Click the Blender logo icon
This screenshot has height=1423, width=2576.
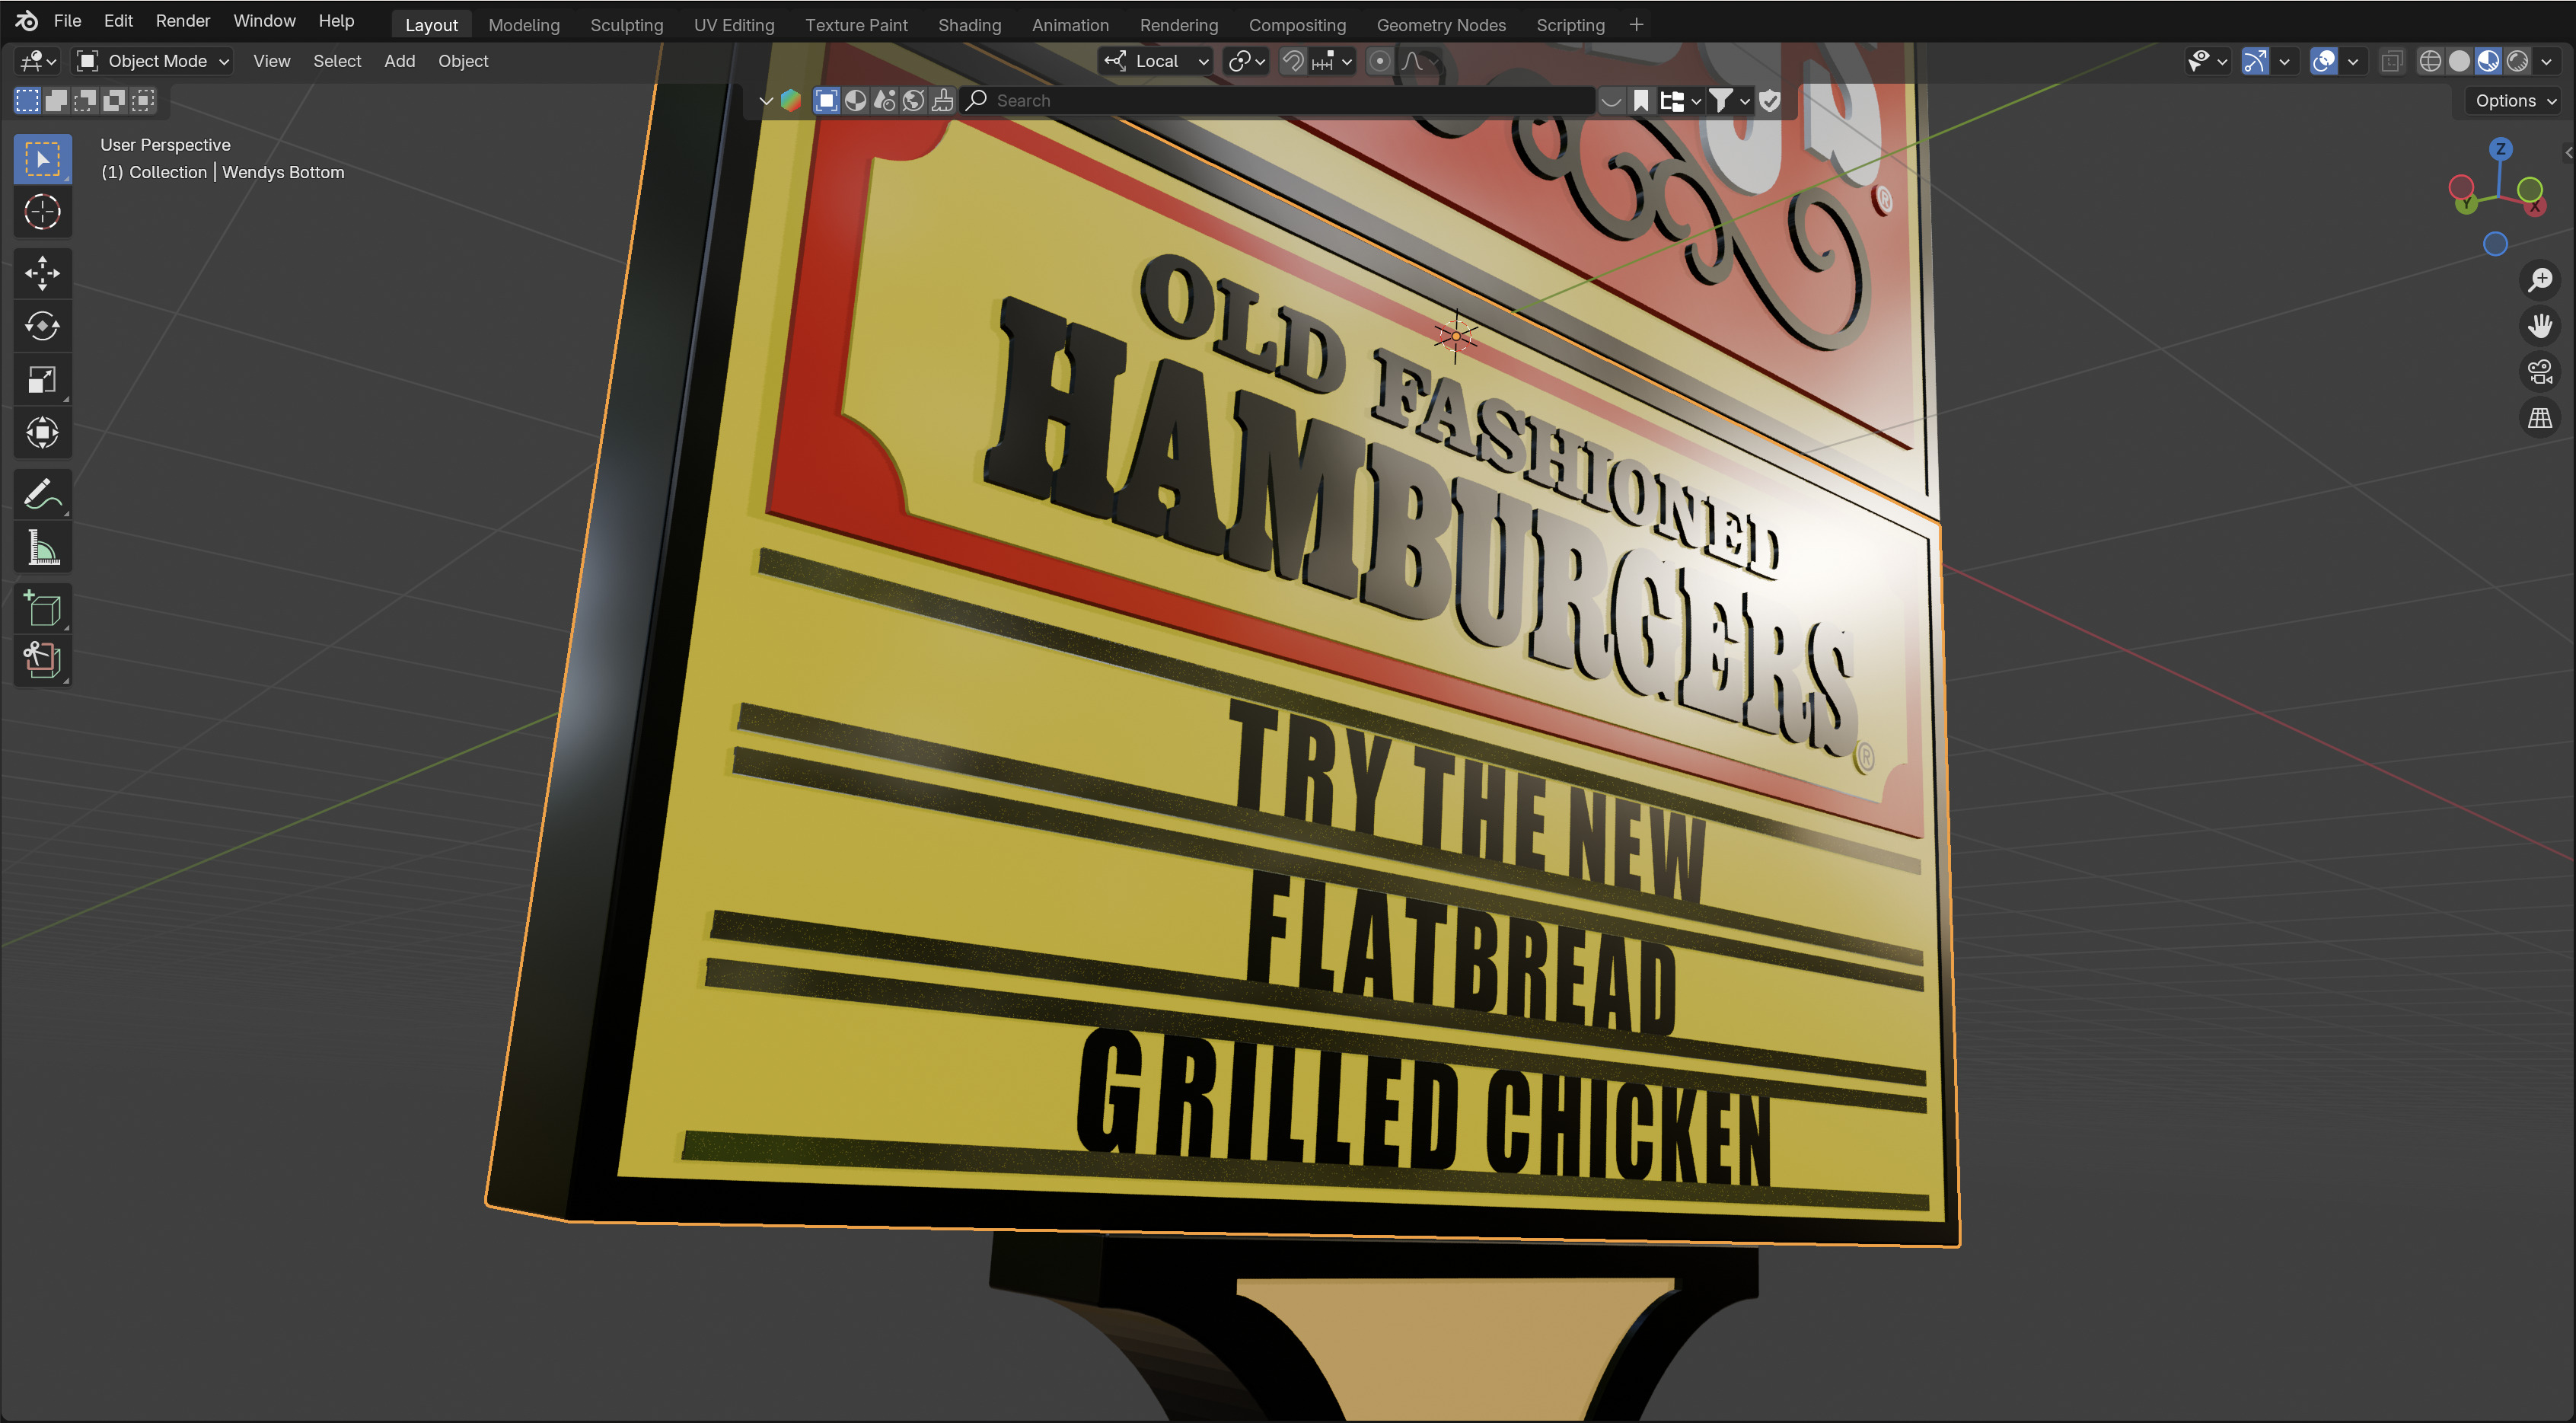27,20
